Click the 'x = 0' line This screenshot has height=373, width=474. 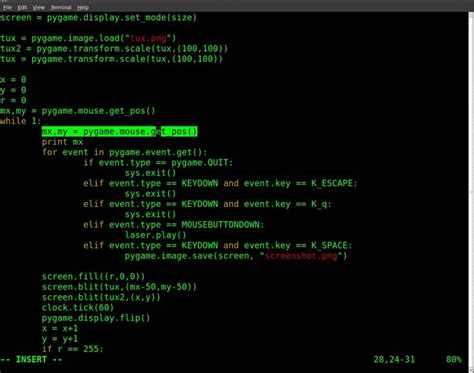point(13,80)
